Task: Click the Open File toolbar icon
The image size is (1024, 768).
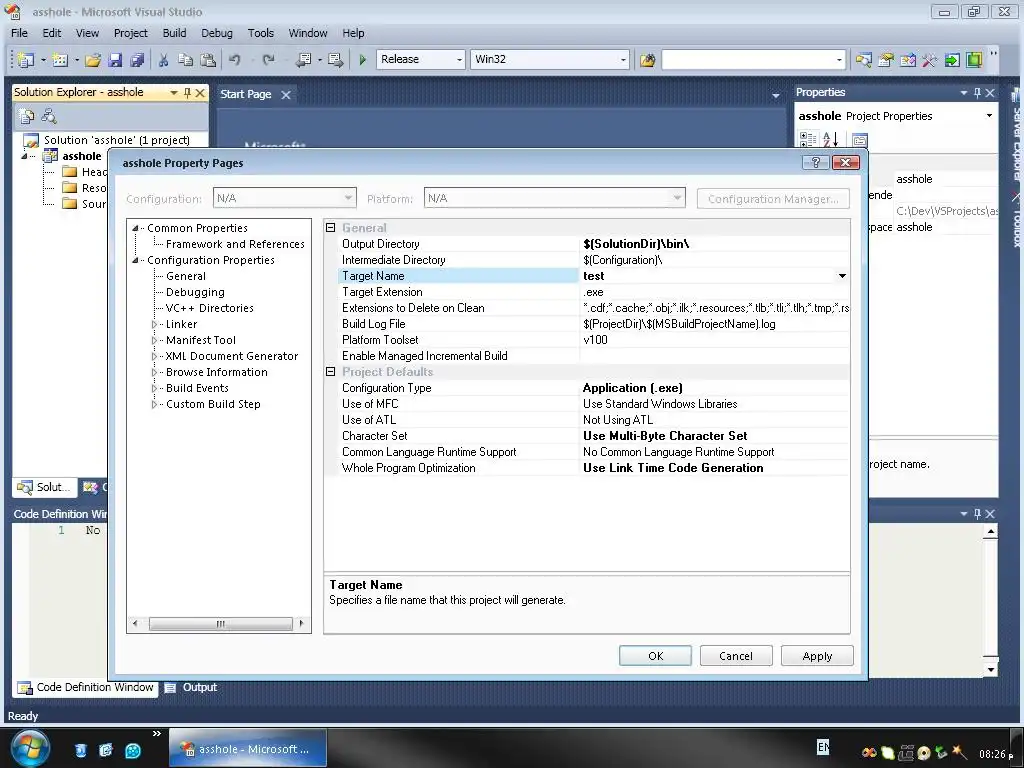Action: pos(93,60)
